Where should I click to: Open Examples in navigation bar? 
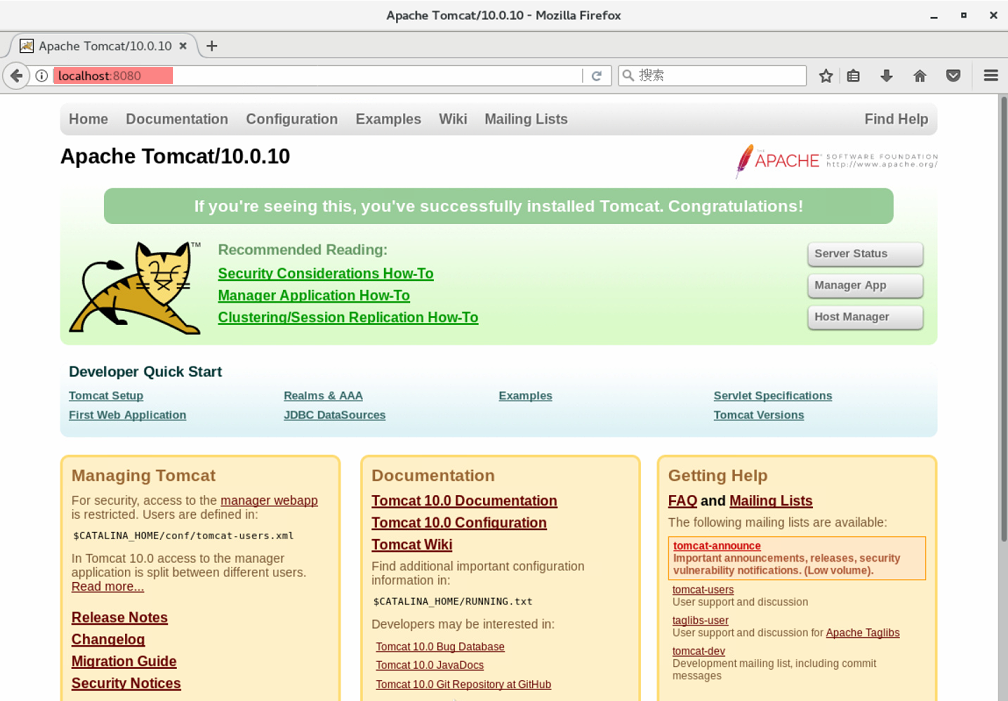coord(388,119)
